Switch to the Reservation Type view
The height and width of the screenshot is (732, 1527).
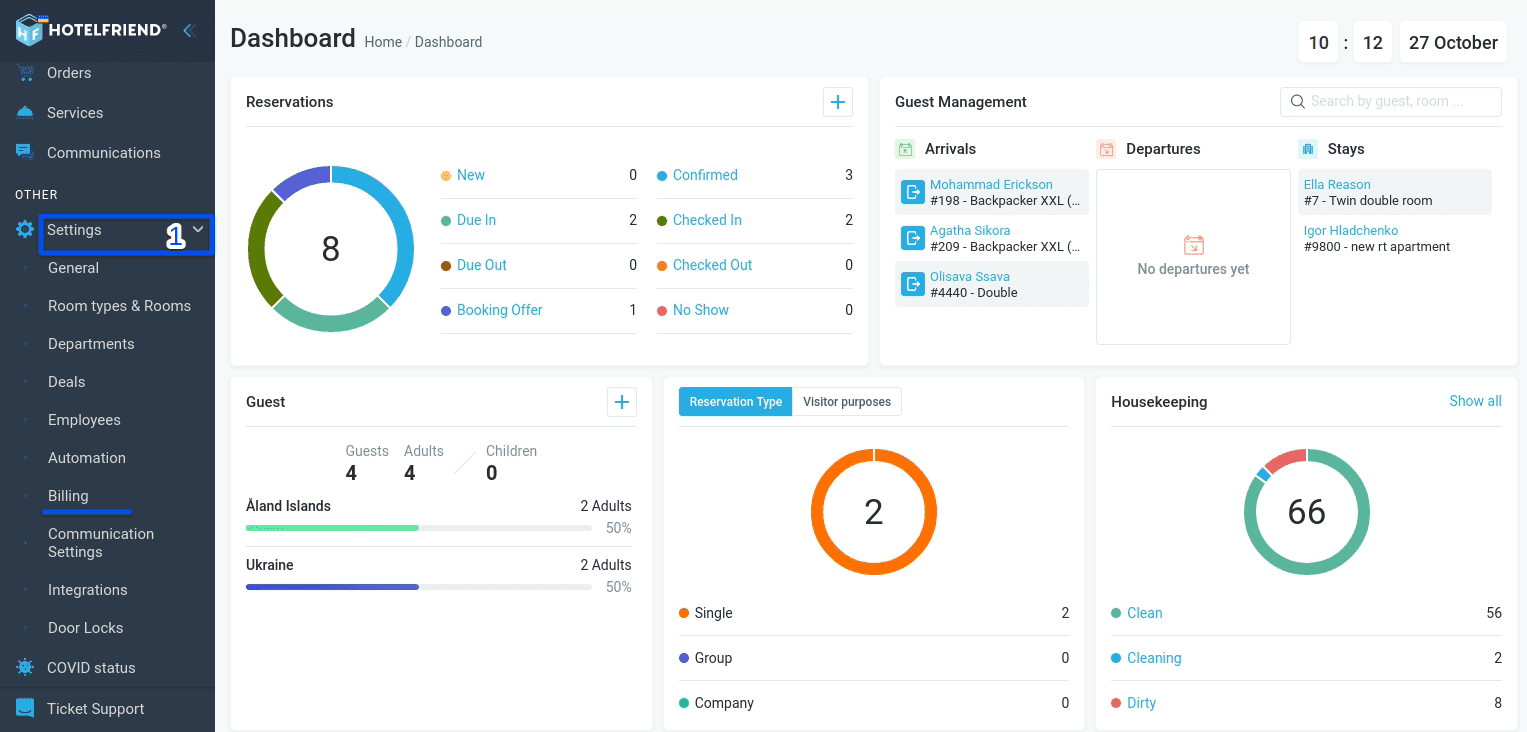click(x=736, y=402)
